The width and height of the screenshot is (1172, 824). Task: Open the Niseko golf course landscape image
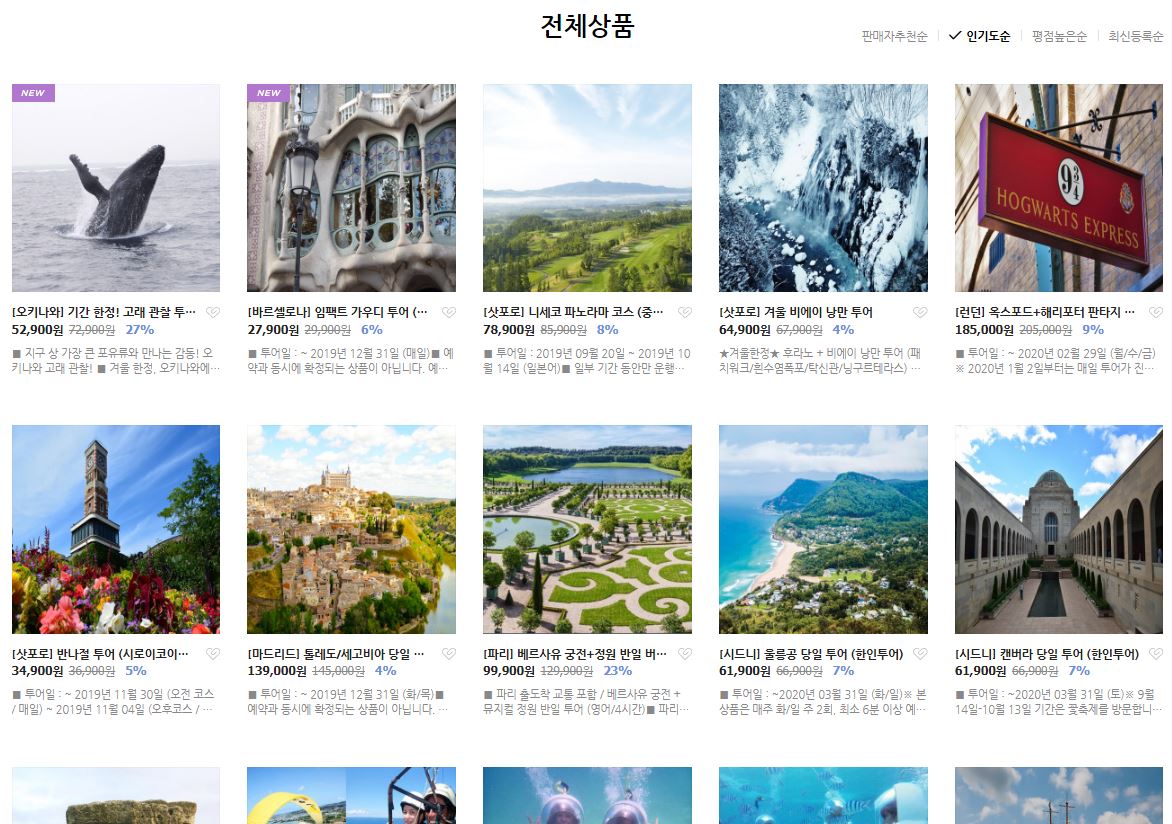(587, 188)
